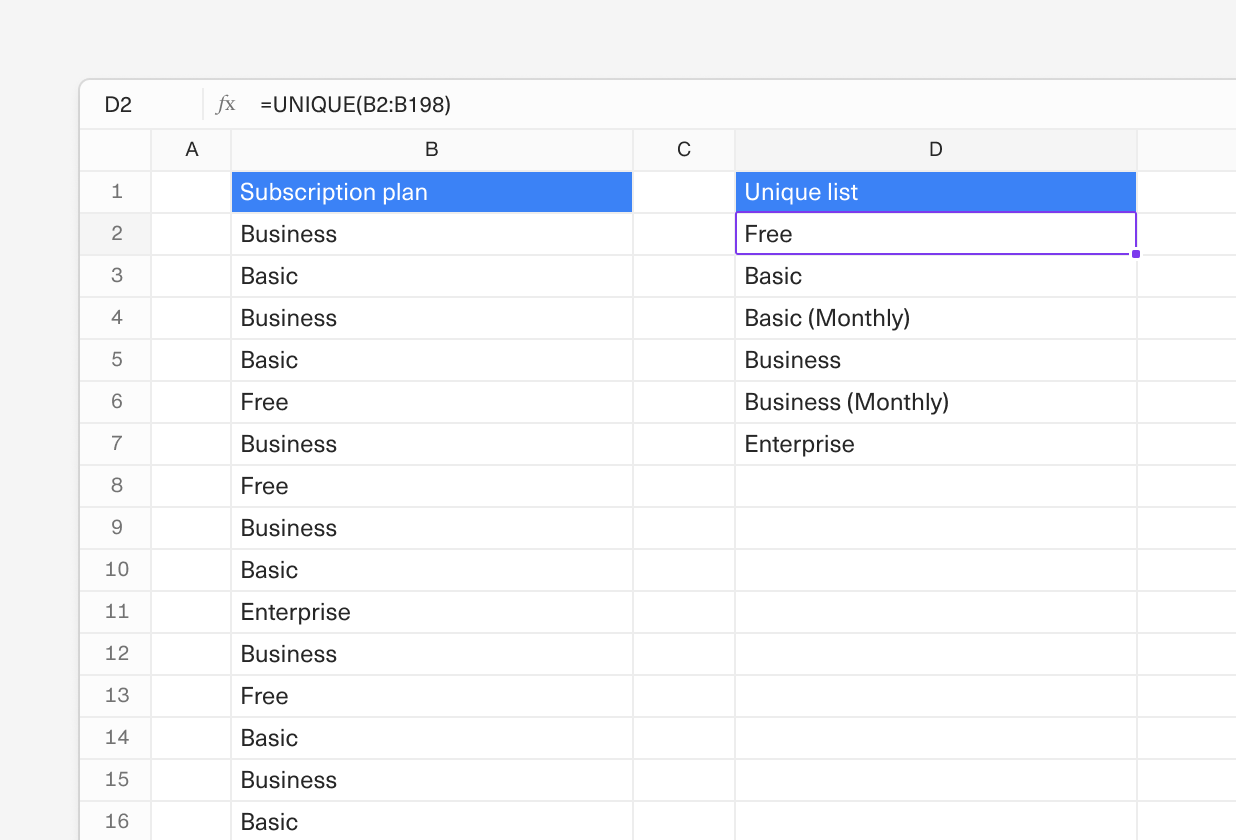Select Enterprise cell in column D

coord(936,444)
